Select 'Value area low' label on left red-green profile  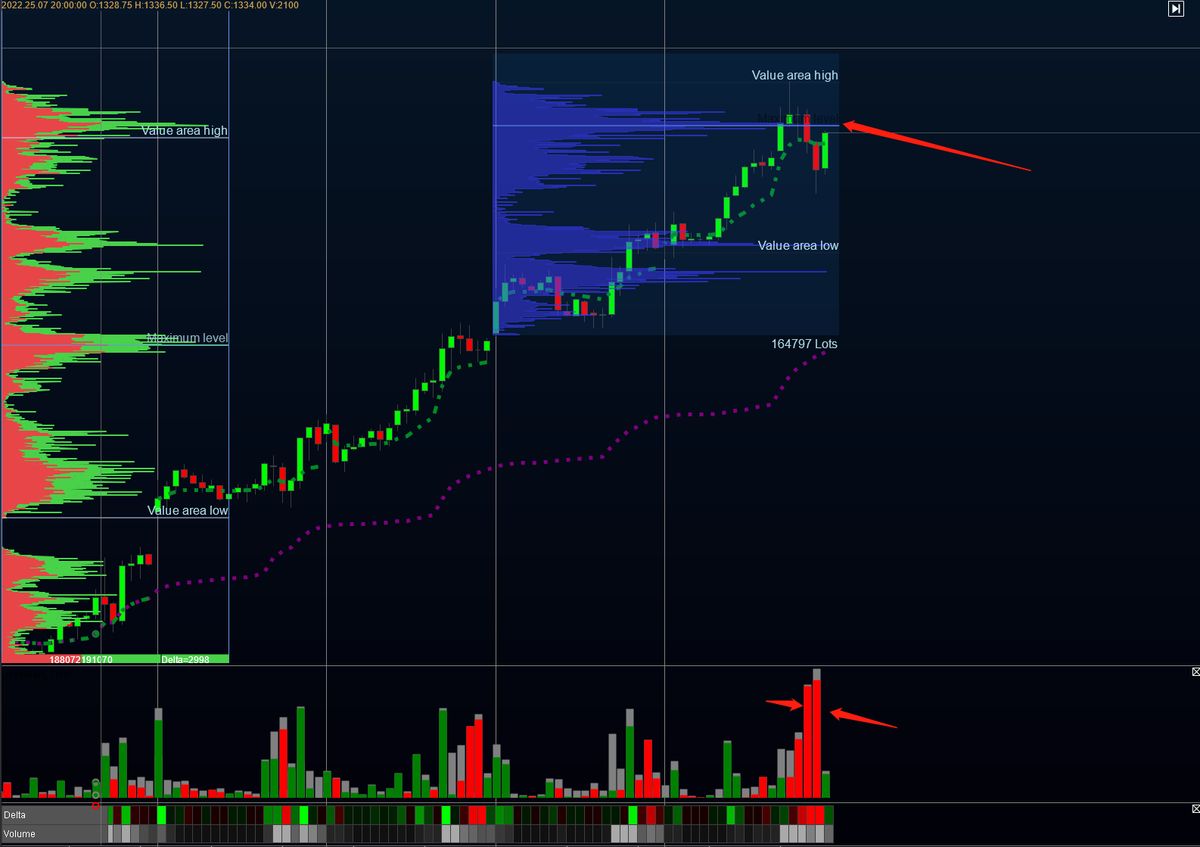pyautogui.click(x=187, y=510)
